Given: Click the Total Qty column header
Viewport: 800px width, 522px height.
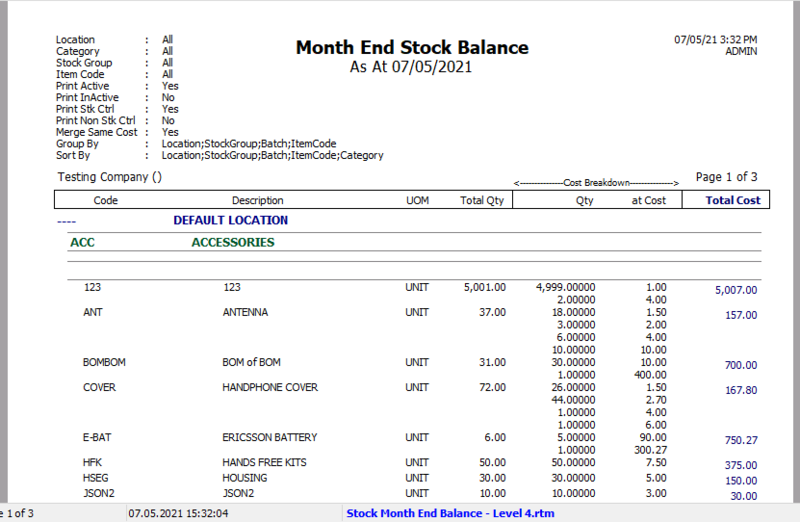Looking at the screenshot, I should (482, 200).
